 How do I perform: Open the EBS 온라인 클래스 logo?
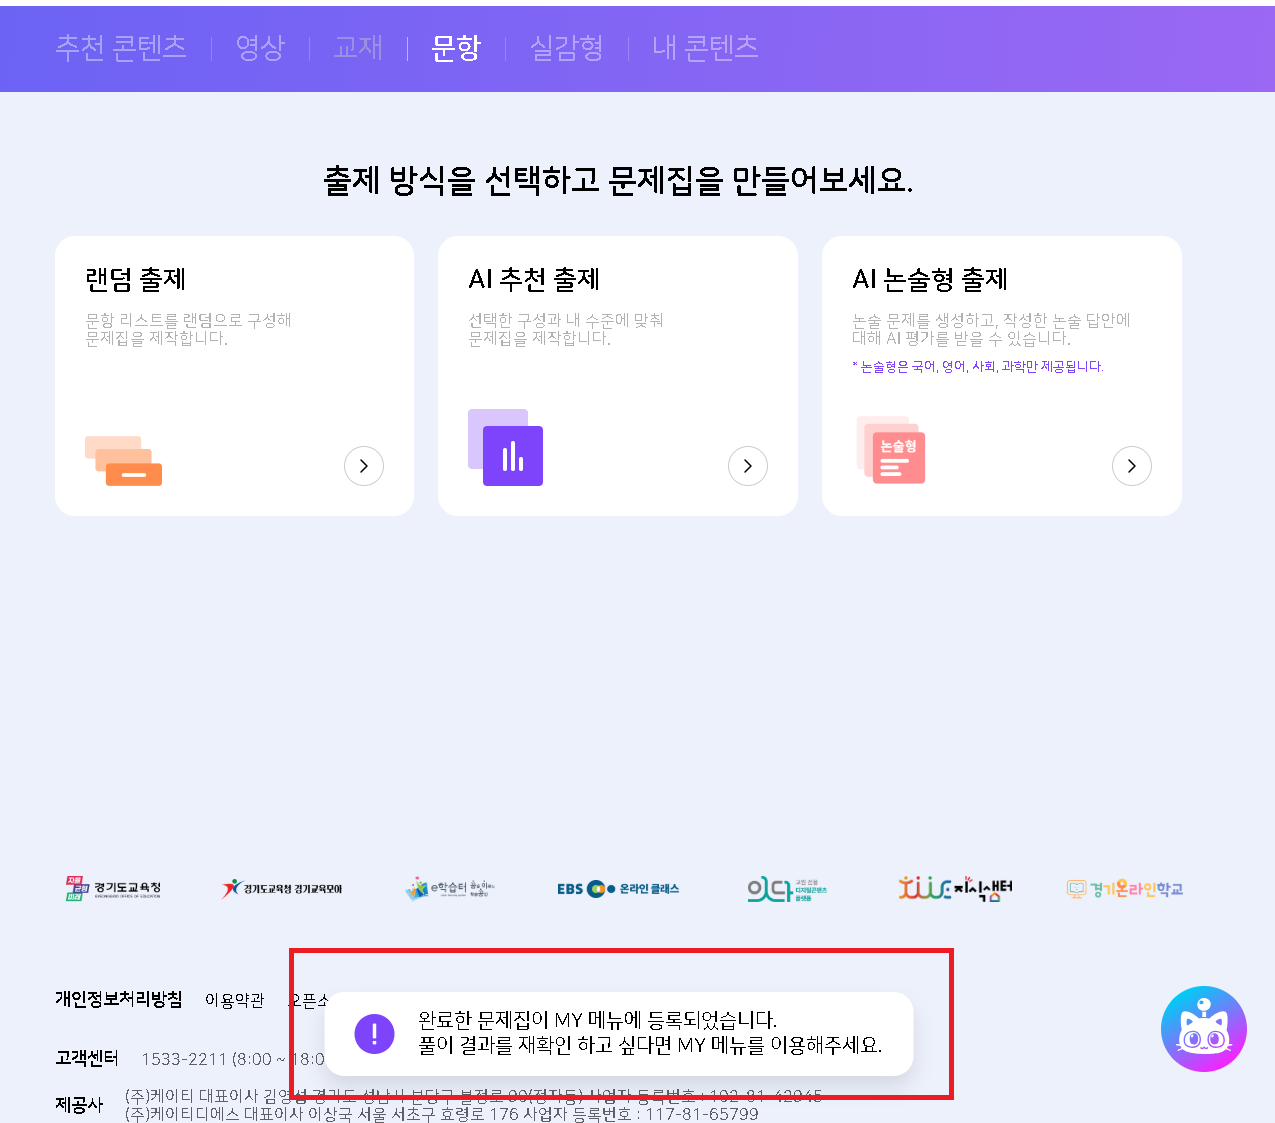tap(618, 888)
